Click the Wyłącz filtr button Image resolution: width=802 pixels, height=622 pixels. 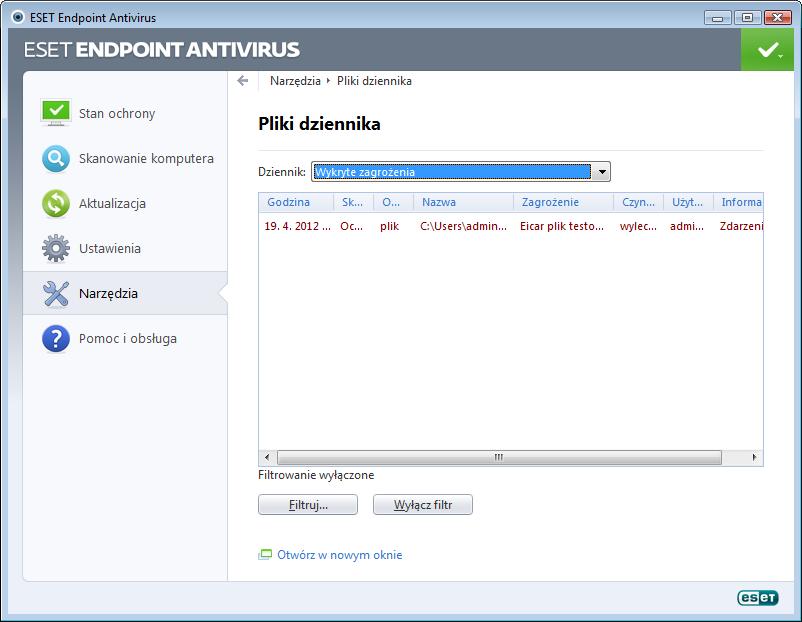pos(423,505)
